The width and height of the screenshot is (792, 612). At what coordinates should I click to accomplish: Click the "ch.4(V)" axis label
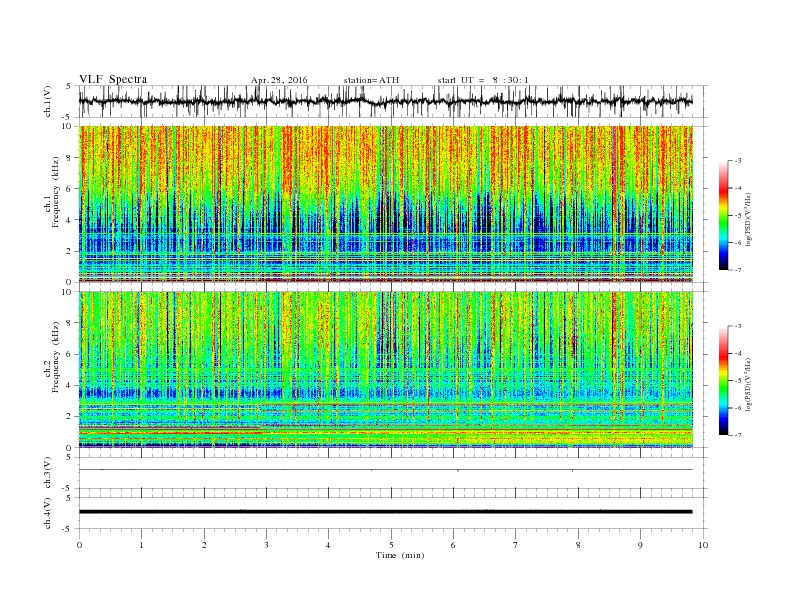click(48, 513)
